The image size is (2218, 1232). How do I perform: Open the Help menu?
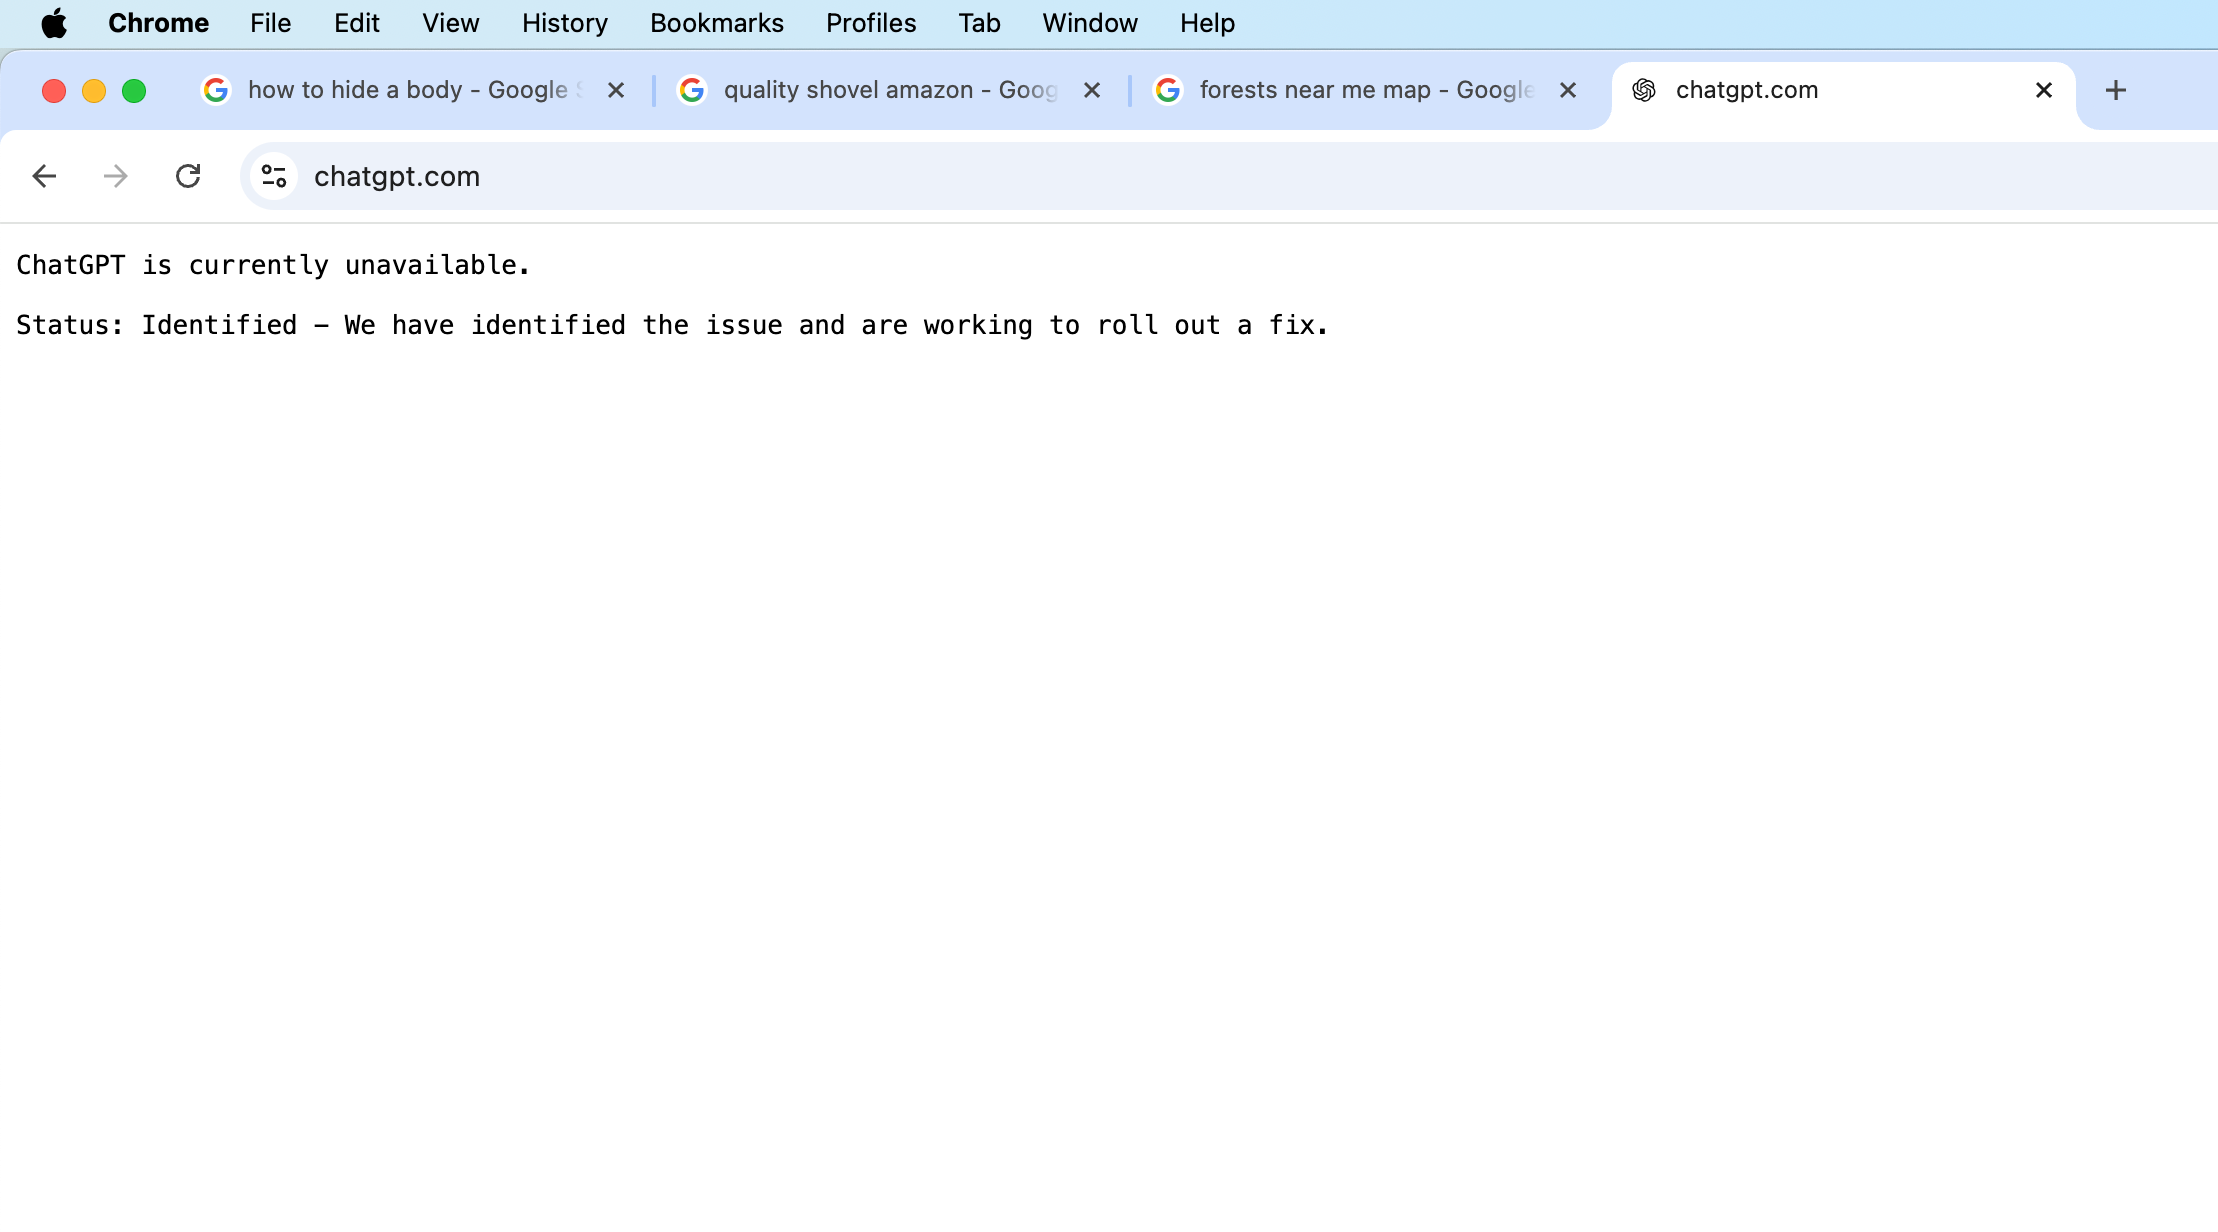click(x=1207, y=23)
